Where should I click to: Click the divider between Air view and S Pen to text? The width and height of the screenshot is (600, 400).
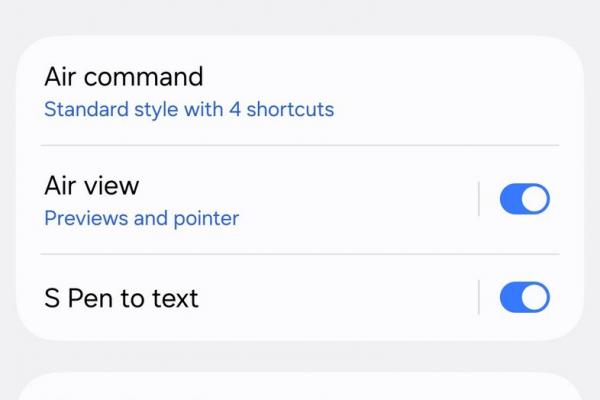(300, 254)
